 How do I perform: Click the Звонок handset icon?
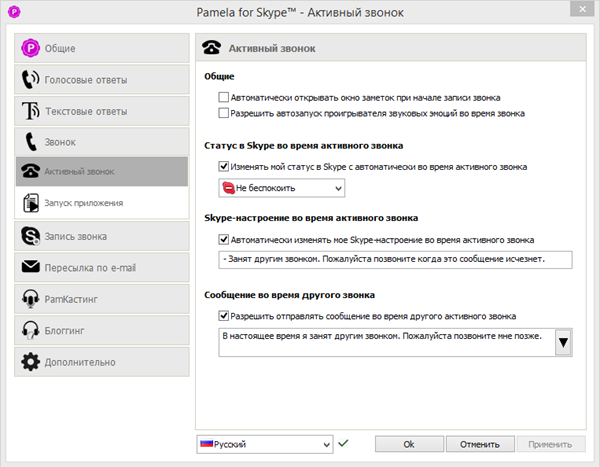pyautogui.click(x=31, y=142)
